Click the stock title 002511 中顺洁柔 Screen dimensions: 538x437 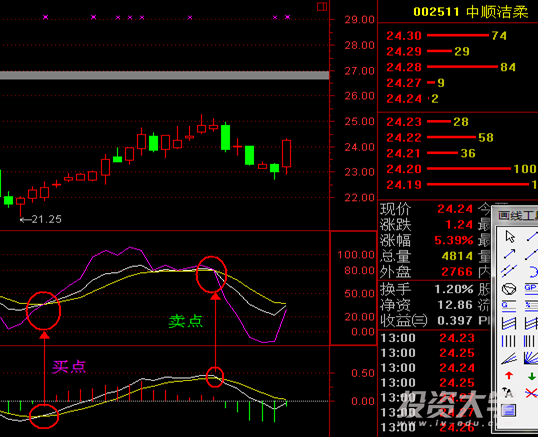pyautogui.click(x=470, y=12)
